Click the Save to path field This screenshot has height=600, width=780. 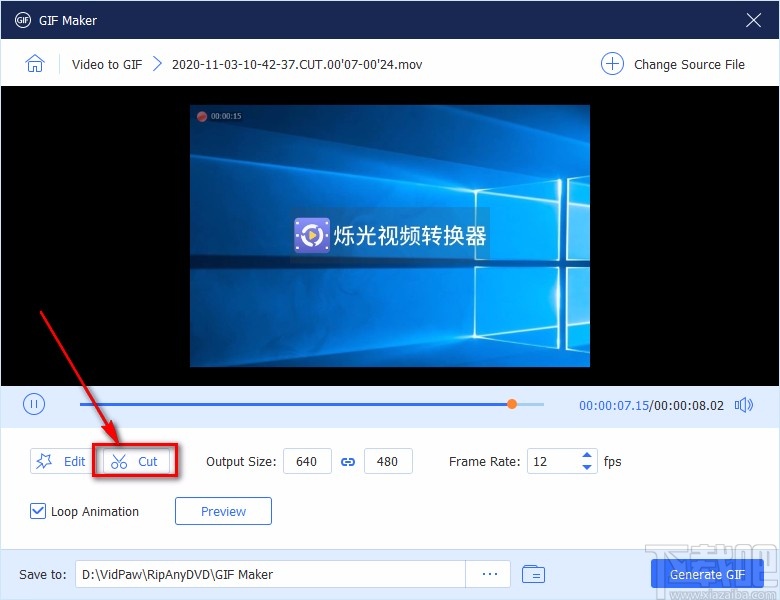pos(270,574)
